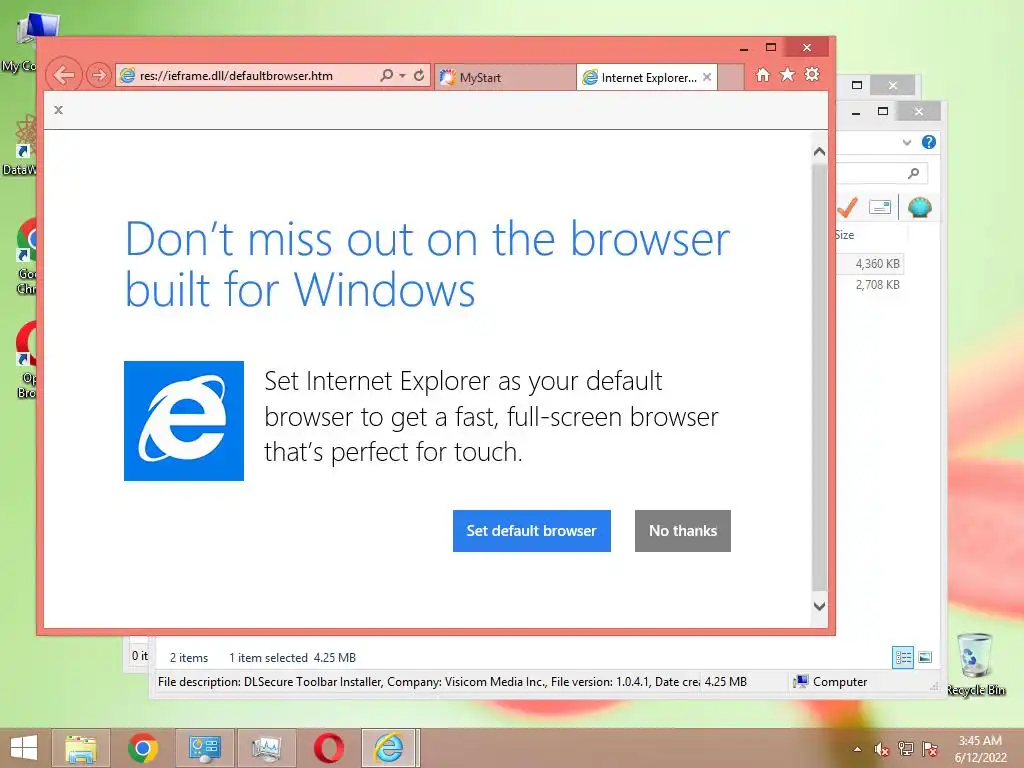Screen dimensions: 1024x768
Task: Go to the IE home page icon
Action: [763, 74]
